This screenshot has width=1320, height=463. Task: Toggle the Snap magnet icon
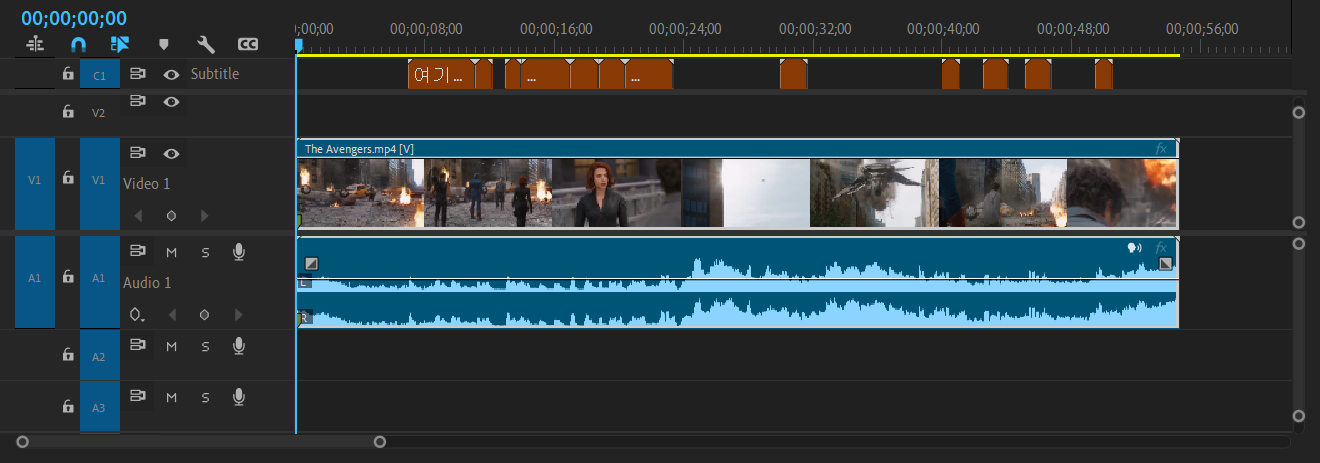point(78,44)
